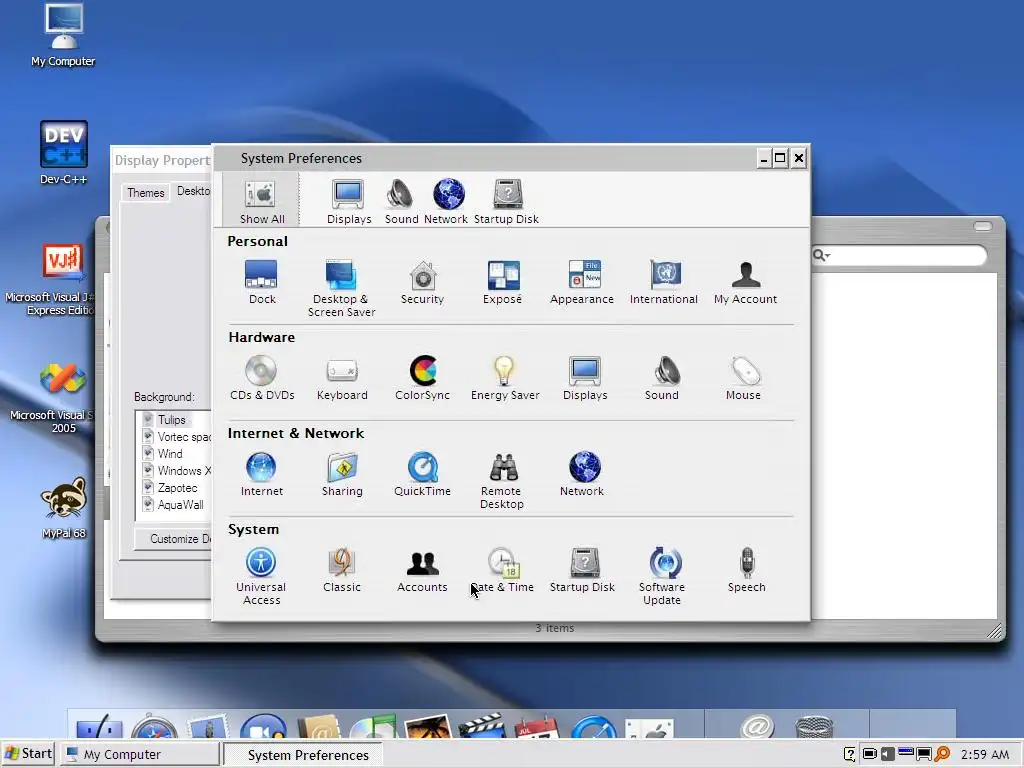Open the Speech preference pane

click(x=746, y=569)
